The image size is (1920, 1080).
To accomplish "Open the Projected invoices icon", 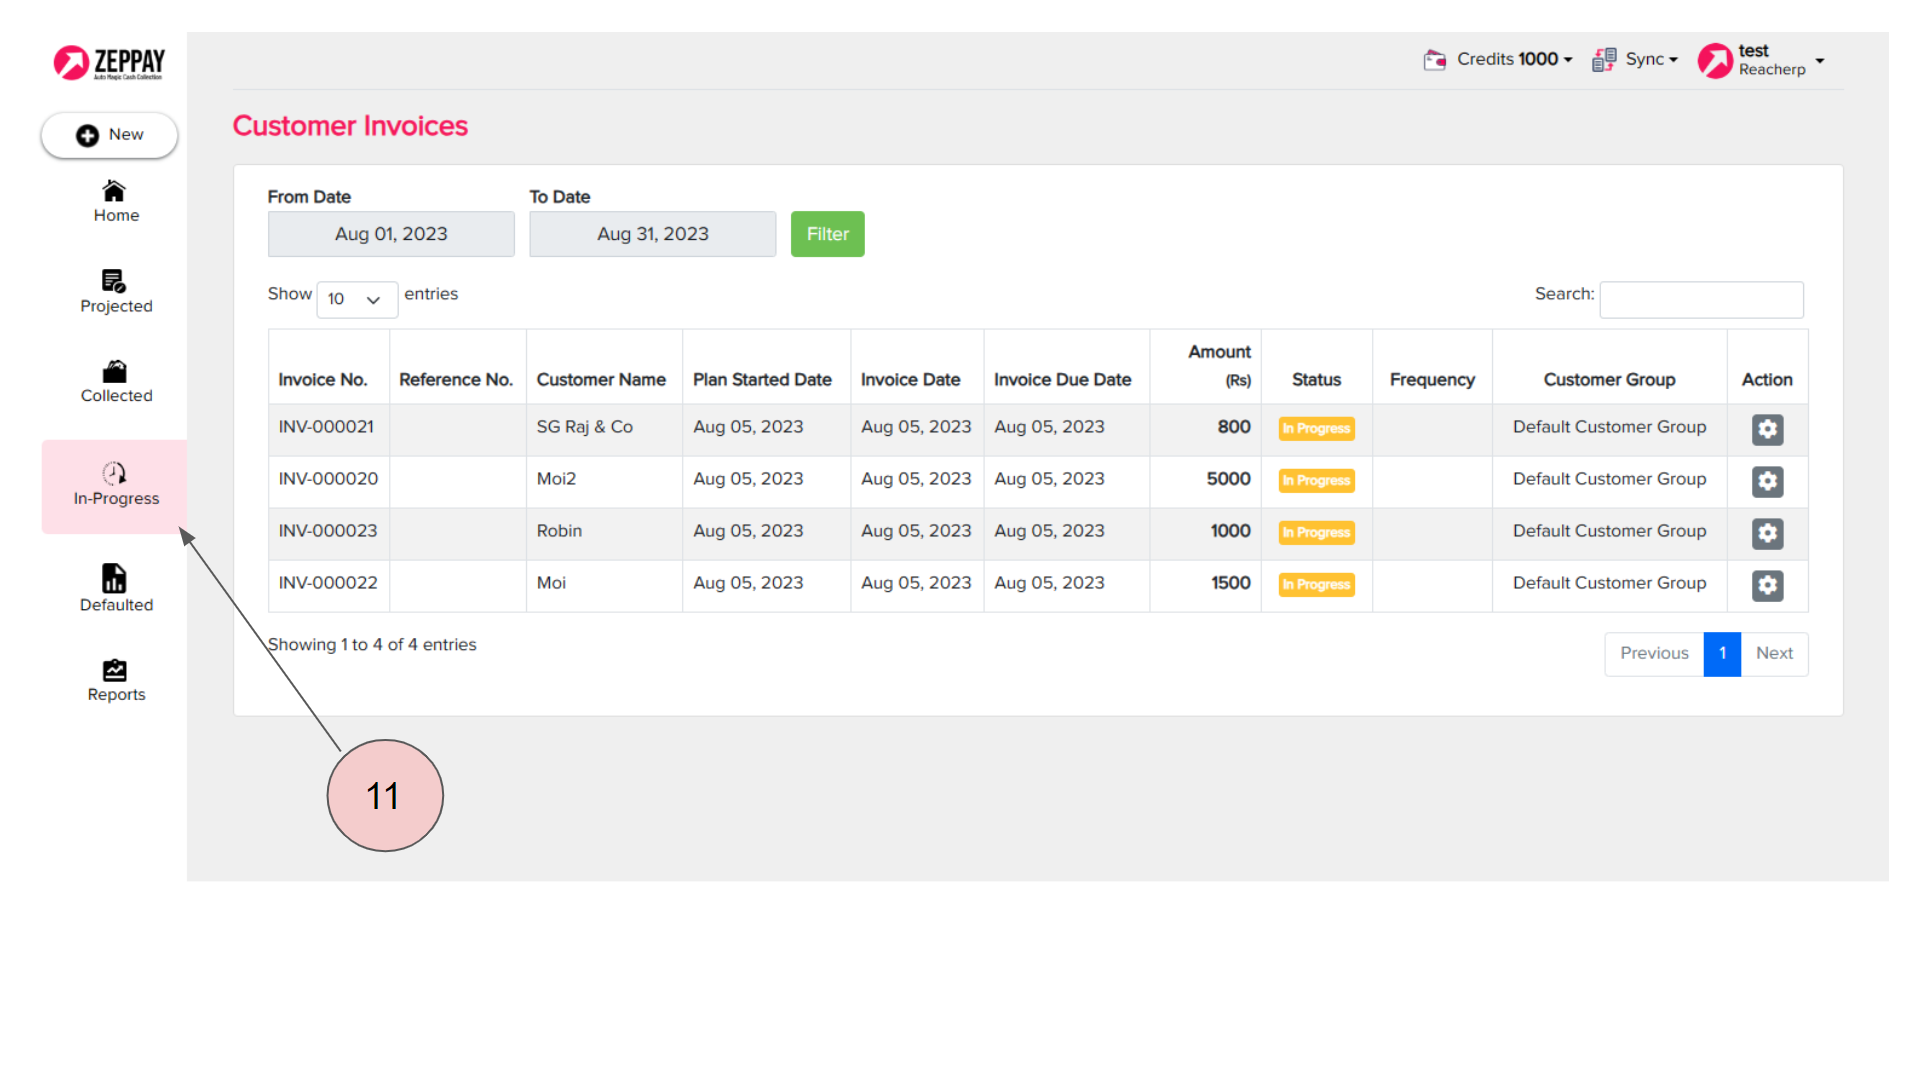I will tap(115, 282).
